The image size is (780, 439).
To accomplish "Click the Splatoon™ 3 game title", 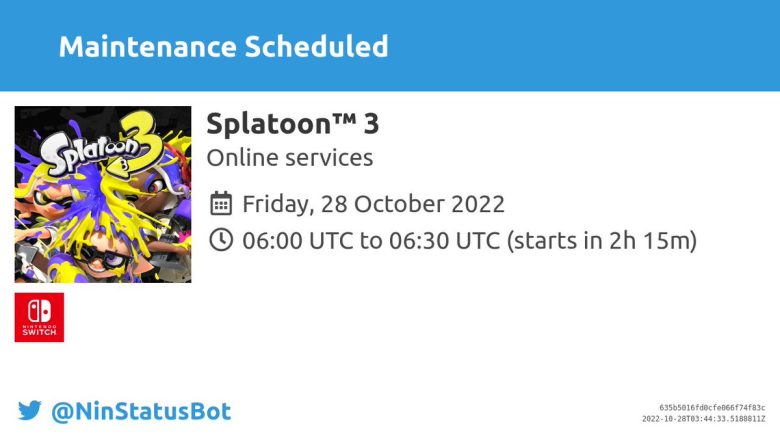I will [292, 123].
